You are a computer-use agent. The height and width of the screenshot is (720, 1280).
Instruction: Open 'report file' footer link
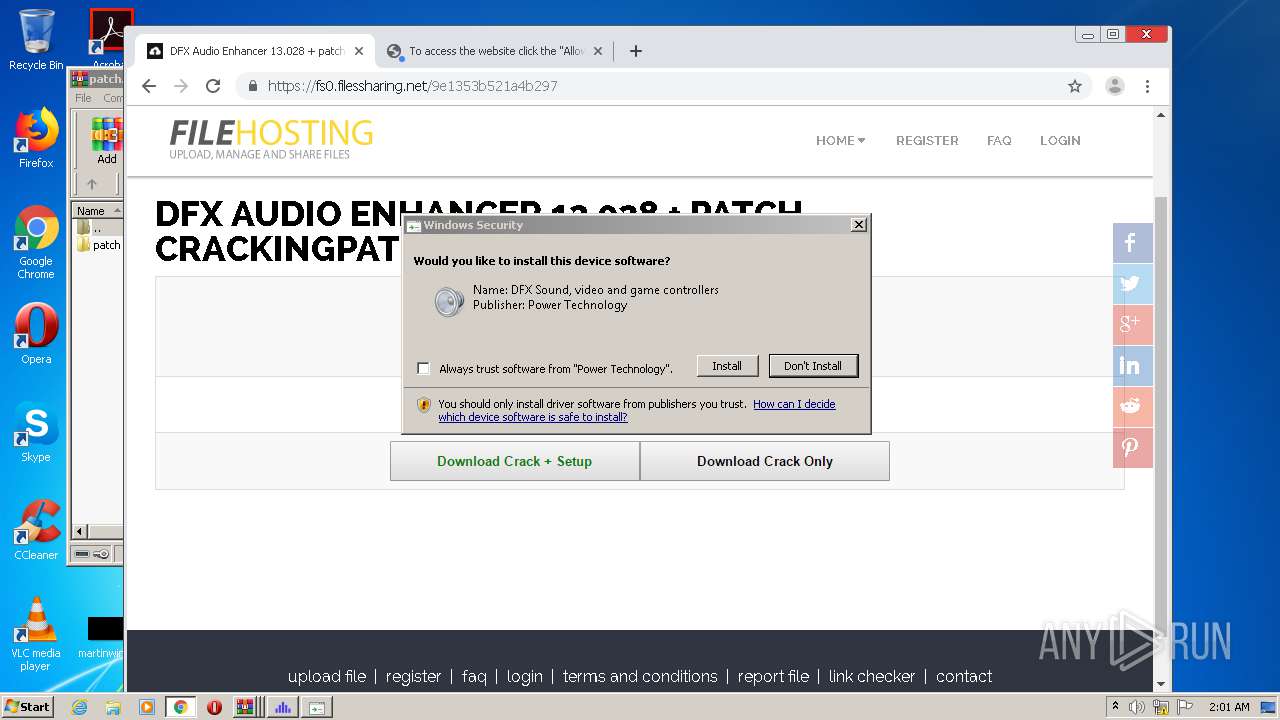tap(773, 677)
